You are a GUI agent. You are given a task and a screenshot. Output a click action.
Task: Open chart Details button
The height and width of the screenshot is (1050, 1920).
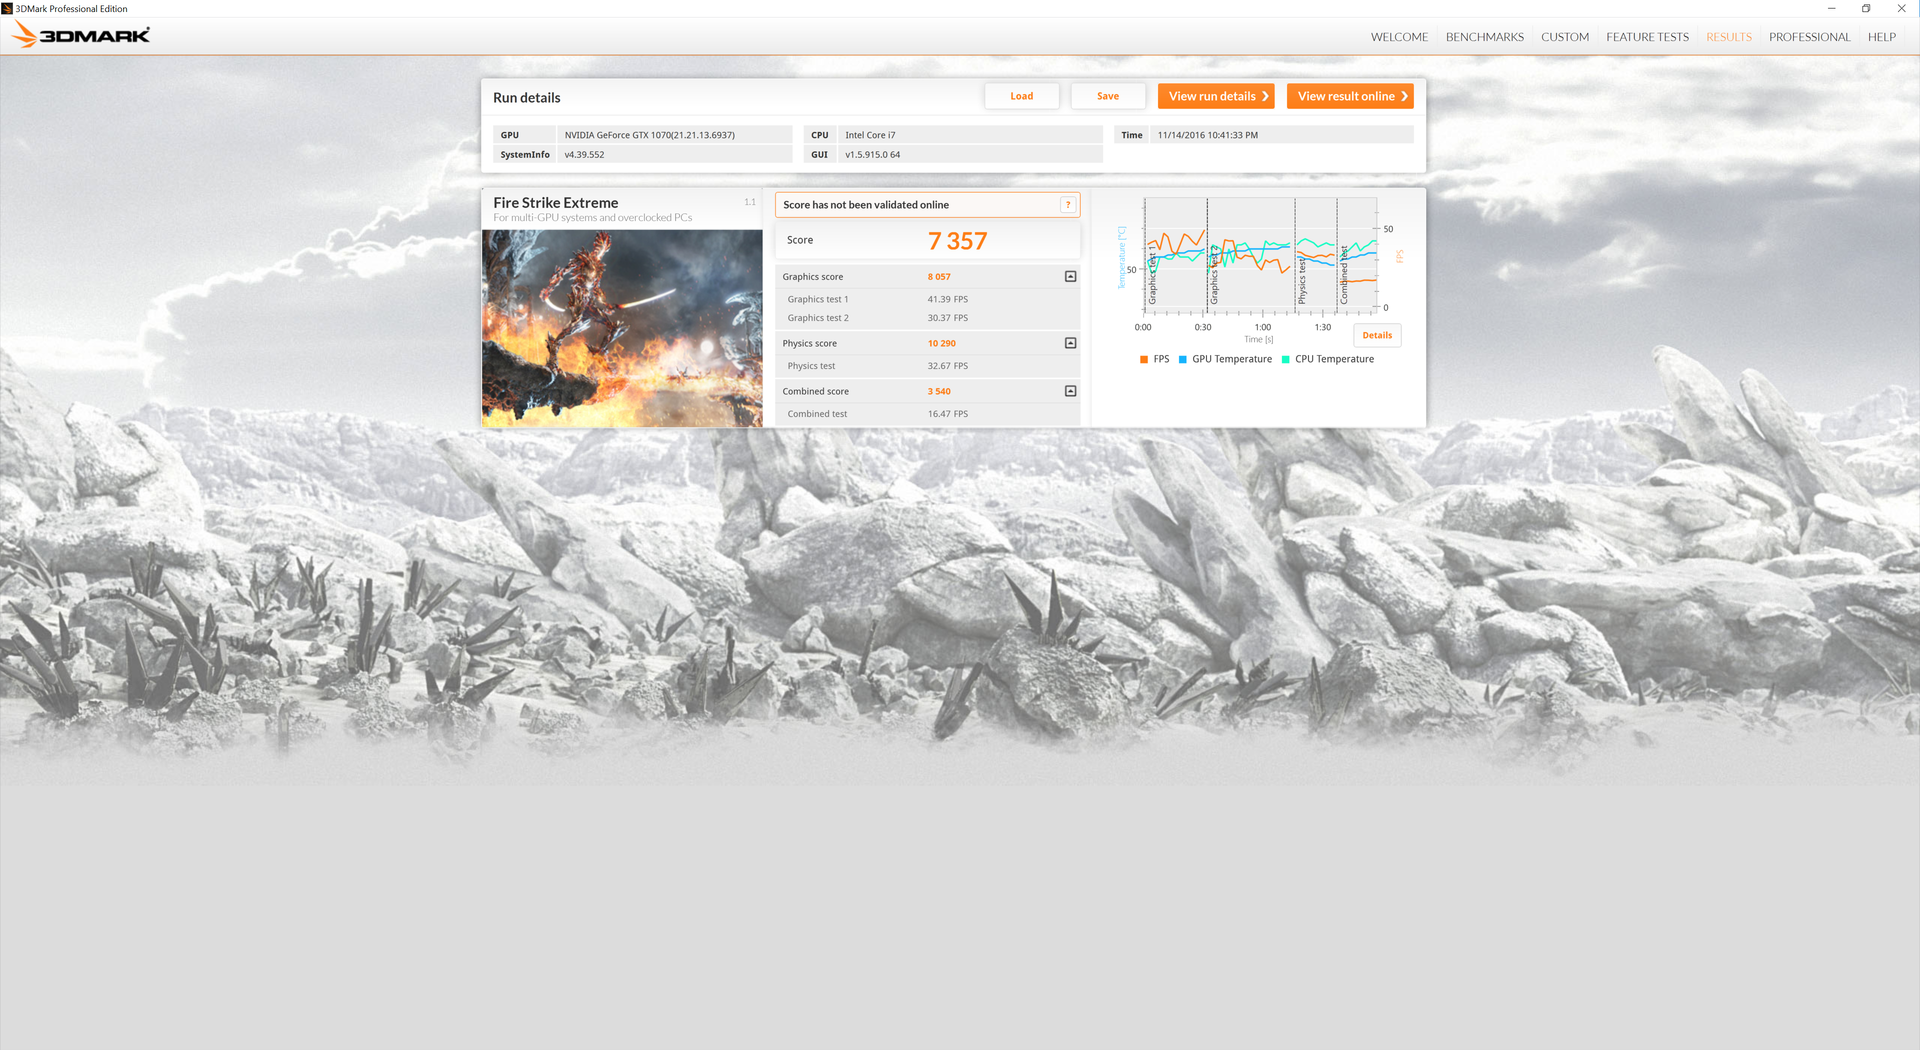point(1377,335)
